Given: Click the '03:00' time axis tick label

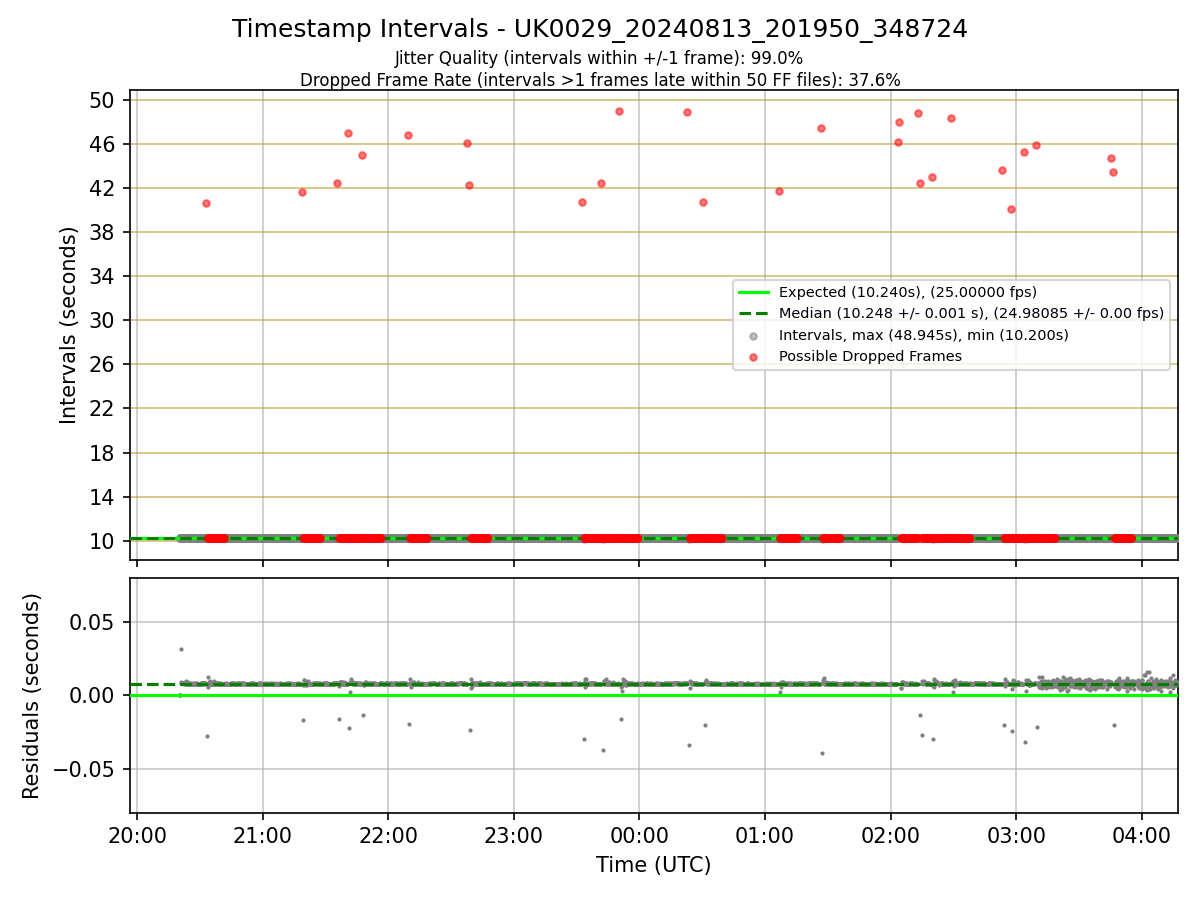Looking at the screenshot, I should point(1016,834).
